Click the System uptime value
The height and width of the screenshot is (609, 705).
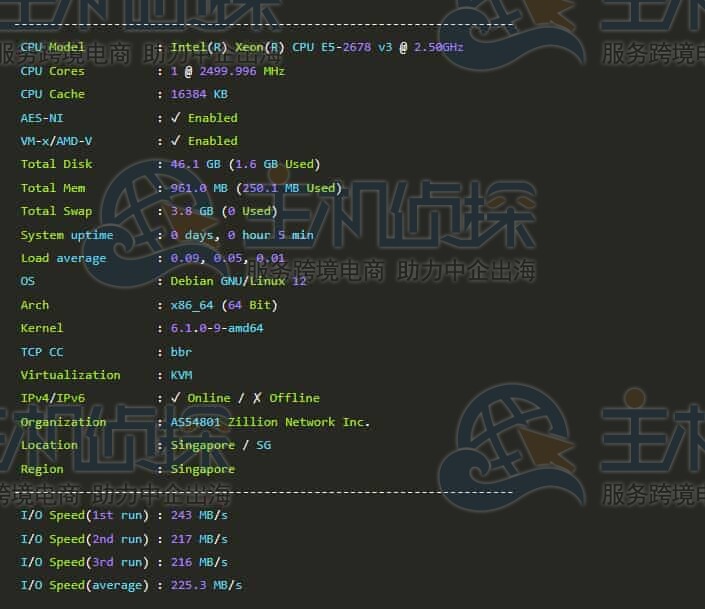[x=242, y=235]
